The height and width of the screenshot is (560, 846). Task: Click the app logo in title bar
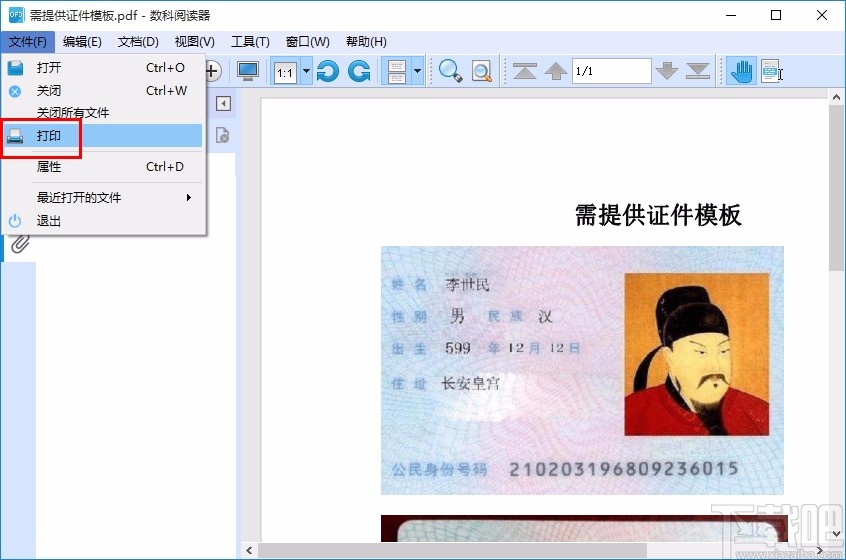click(x=16, y=15)
